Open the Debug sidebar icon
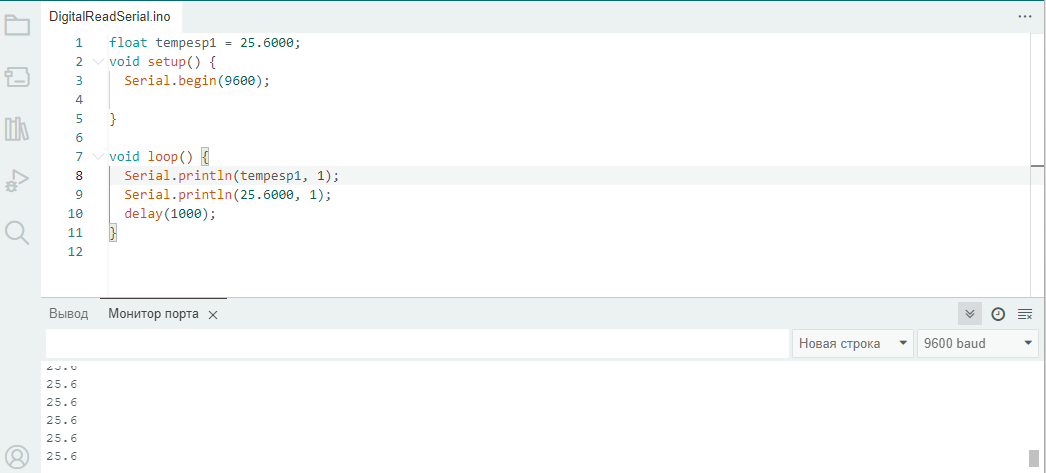The image size is (1046, 473). (x=17, y=181)
